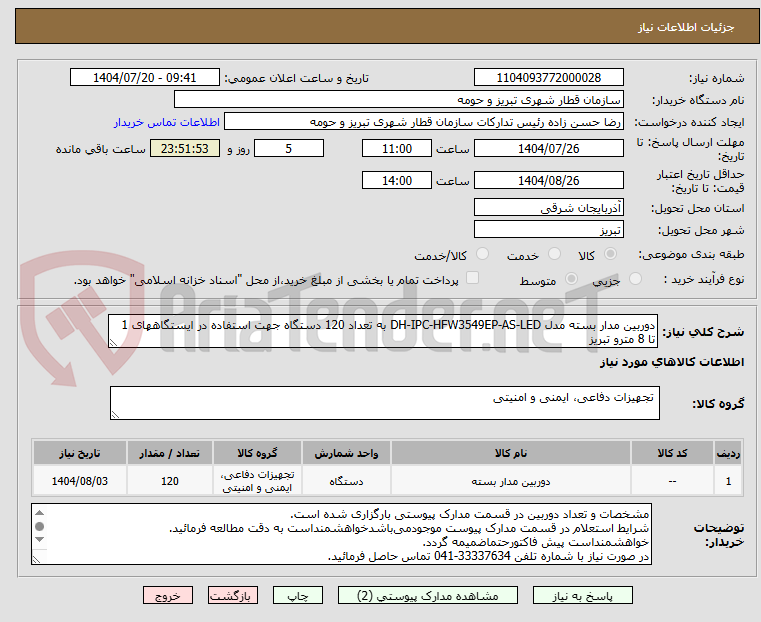Click the delivery province field آذربایجان شرقی
This screenshot has width=761, height=622.
pos(548,208)
